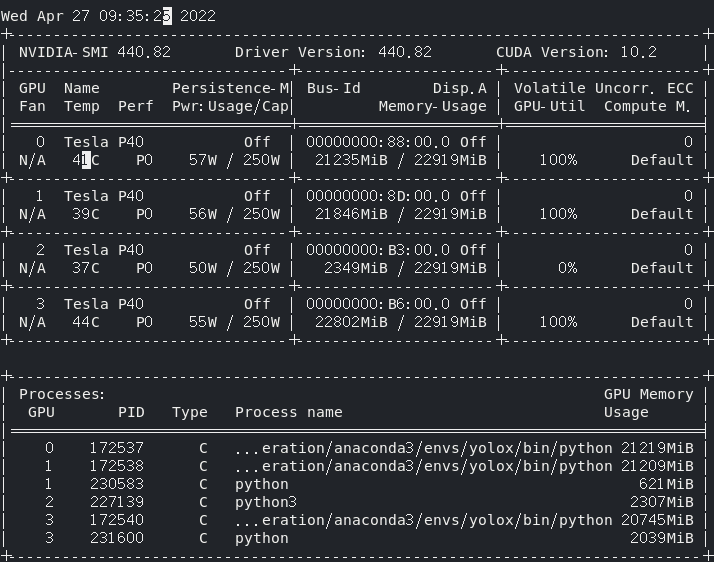Click the 'GPU-Util' column header

click(550, 106)
